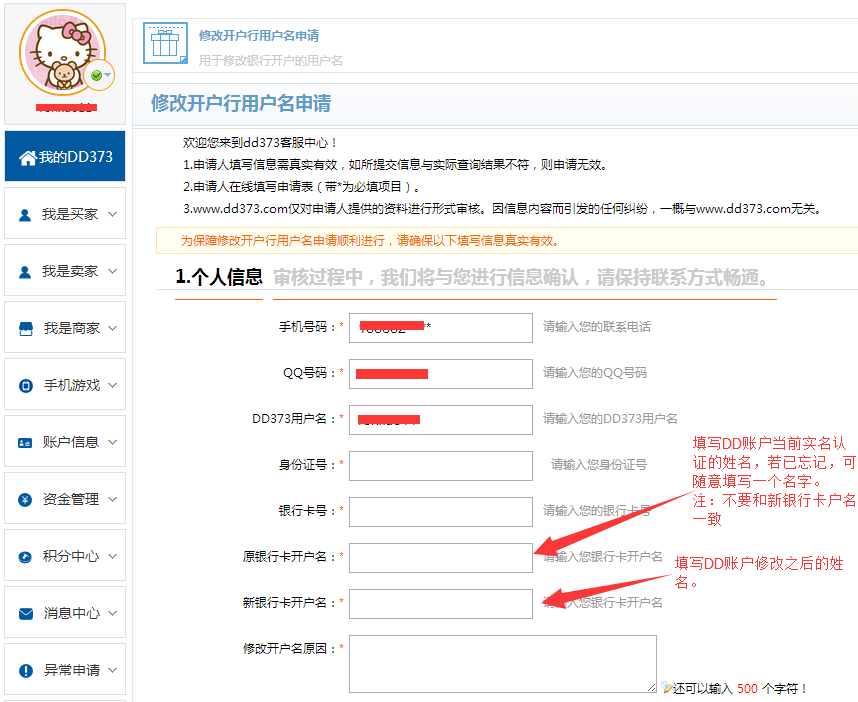Click the 银行卡号 input field
The image size is (858, 702).
[440, 512]
